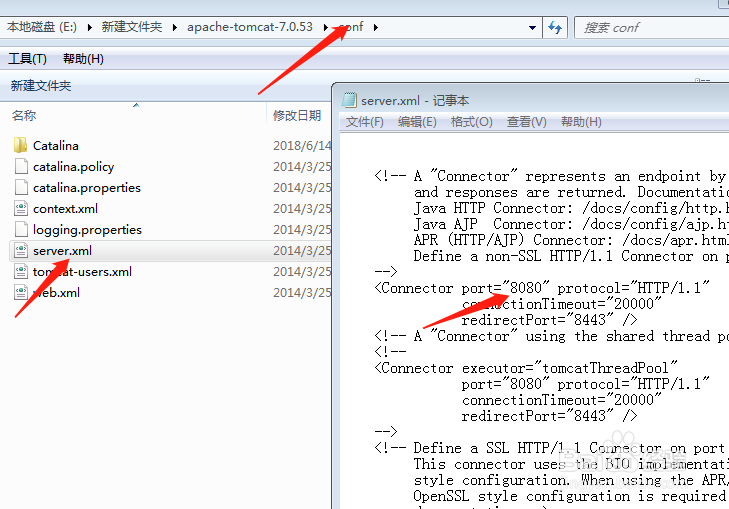Click the 2018/6/14 date of Catalina
This screenshot has height=509, width=729.
pos(302,145)
